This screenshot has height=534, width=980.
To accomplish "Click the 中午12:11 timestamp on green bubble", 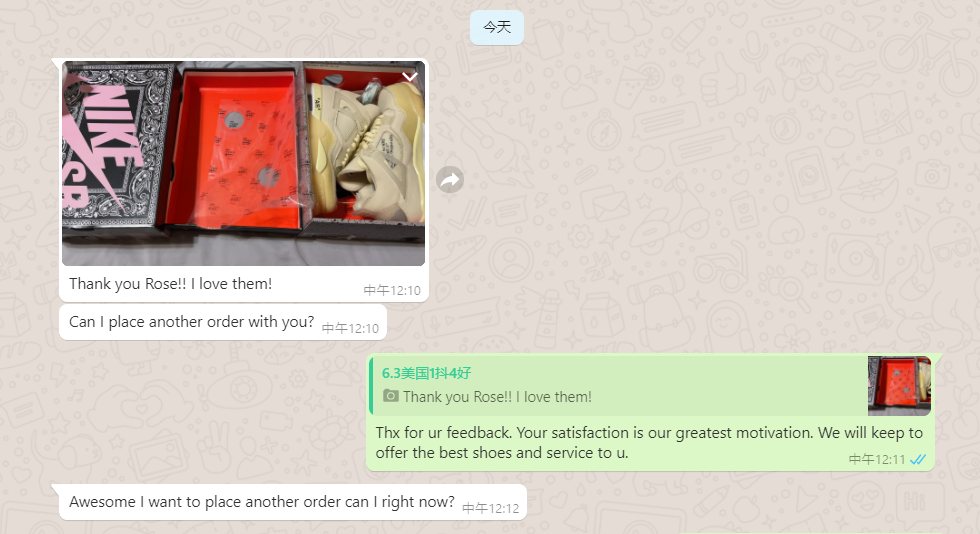I will coord(877,460).
